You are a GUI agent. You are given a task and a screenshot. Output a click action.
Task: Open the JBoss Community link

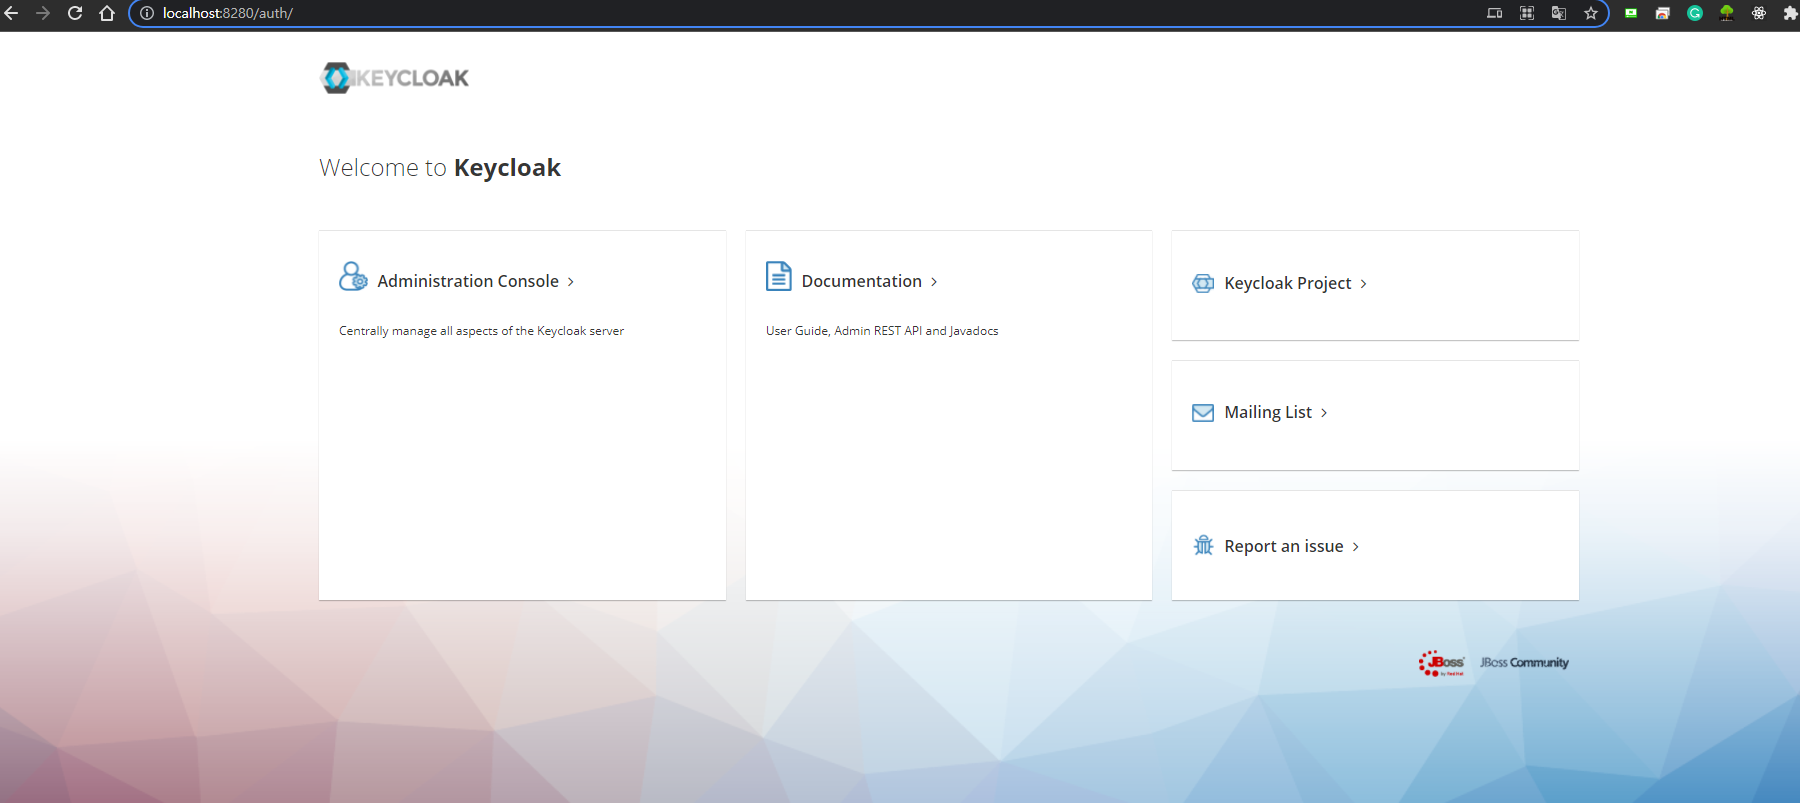click(1524, 662)
